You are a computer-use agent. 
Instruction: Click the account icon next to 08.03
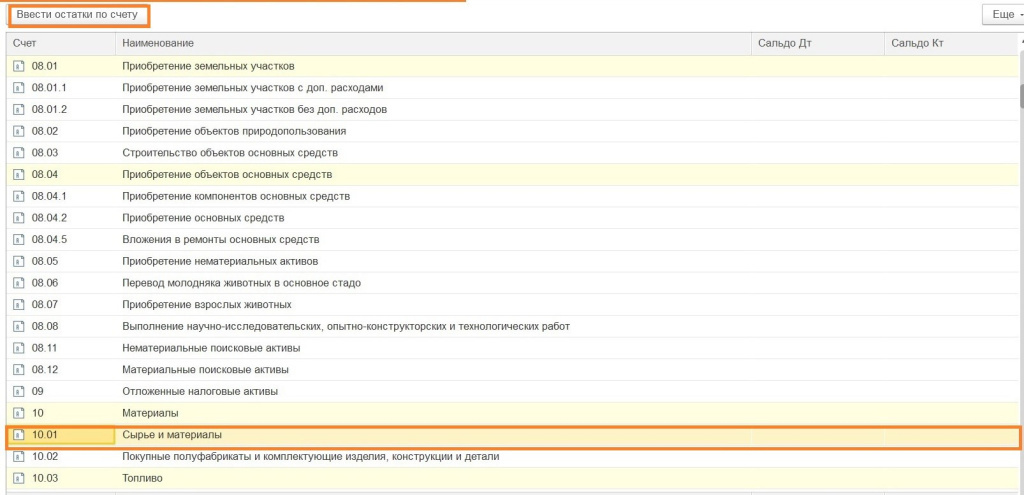(x=18, y=153)
